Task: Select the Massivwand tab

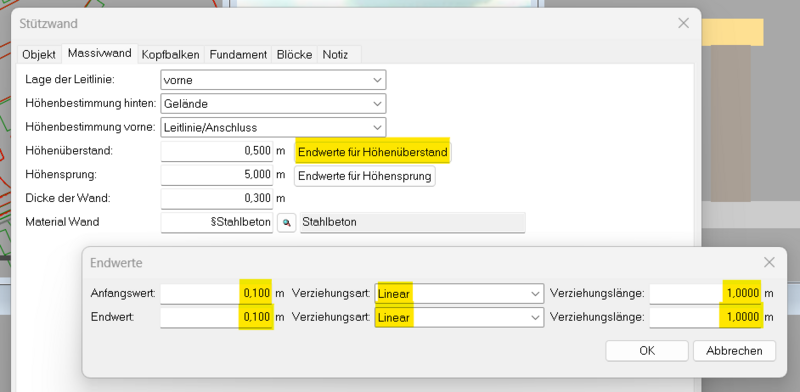Action: pos(99,53)
